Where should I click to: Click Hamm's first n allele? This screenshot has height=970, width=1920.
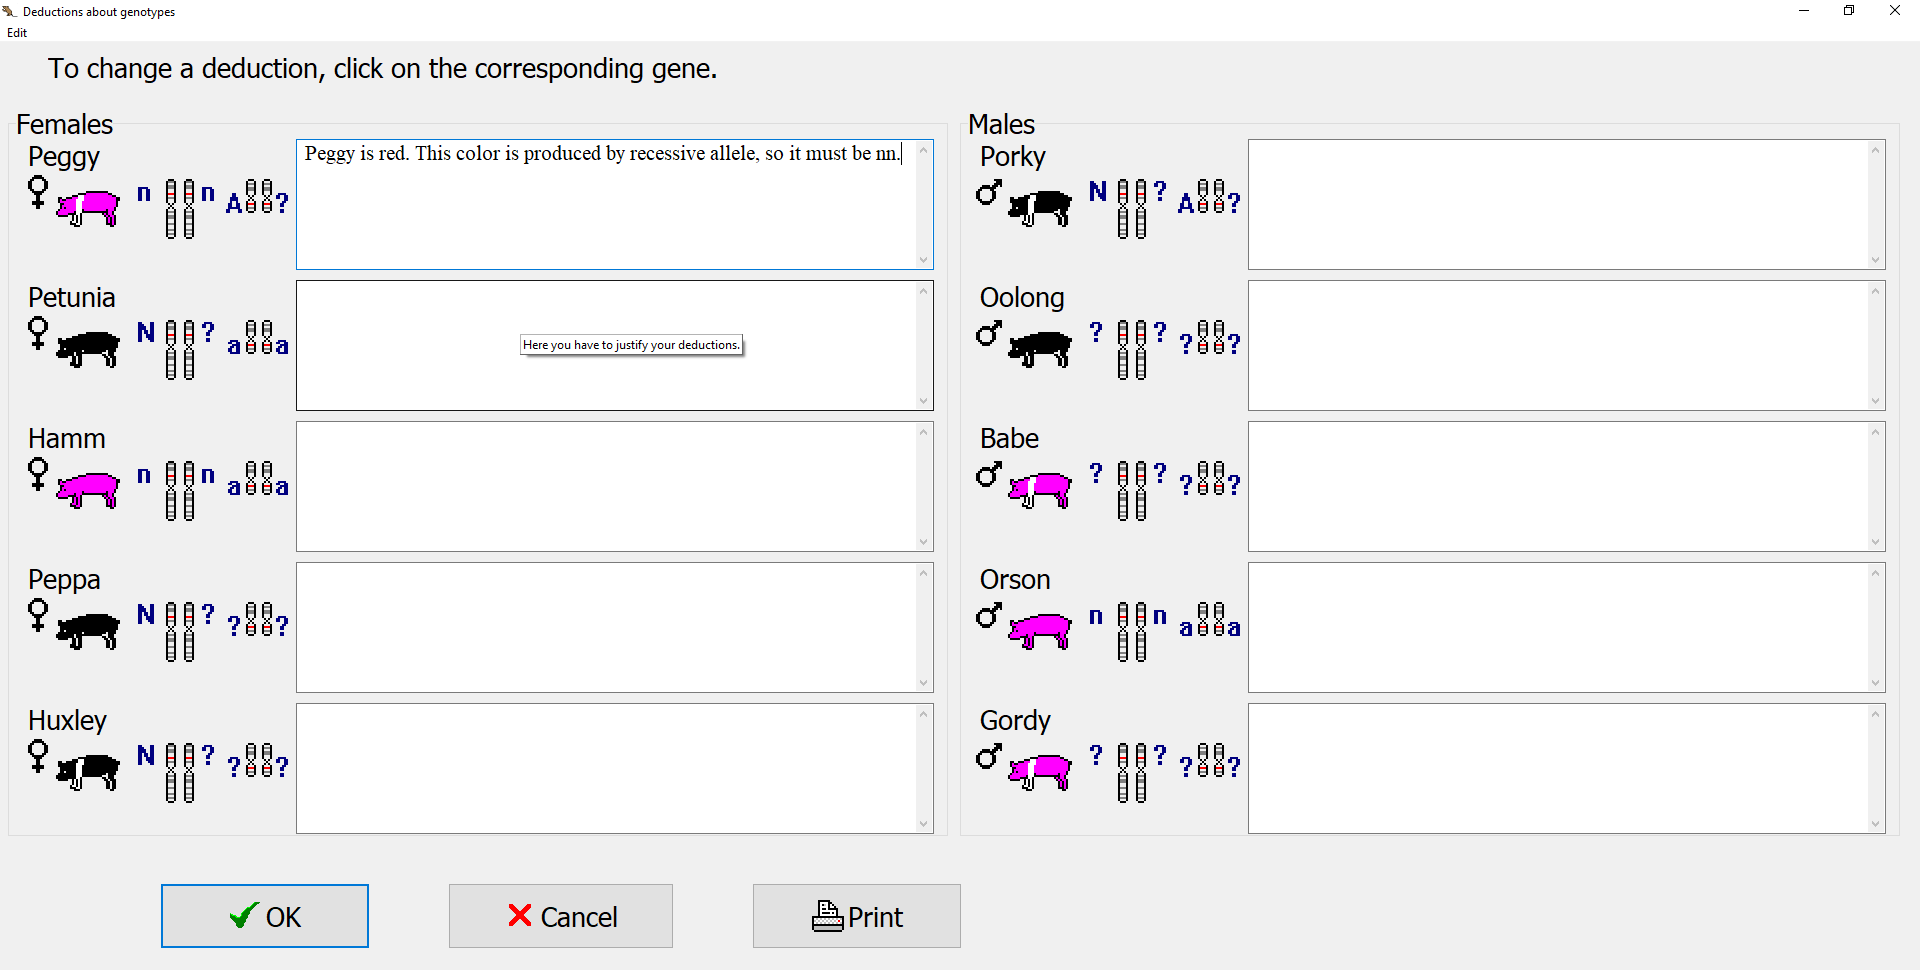[x=145, y=474]
